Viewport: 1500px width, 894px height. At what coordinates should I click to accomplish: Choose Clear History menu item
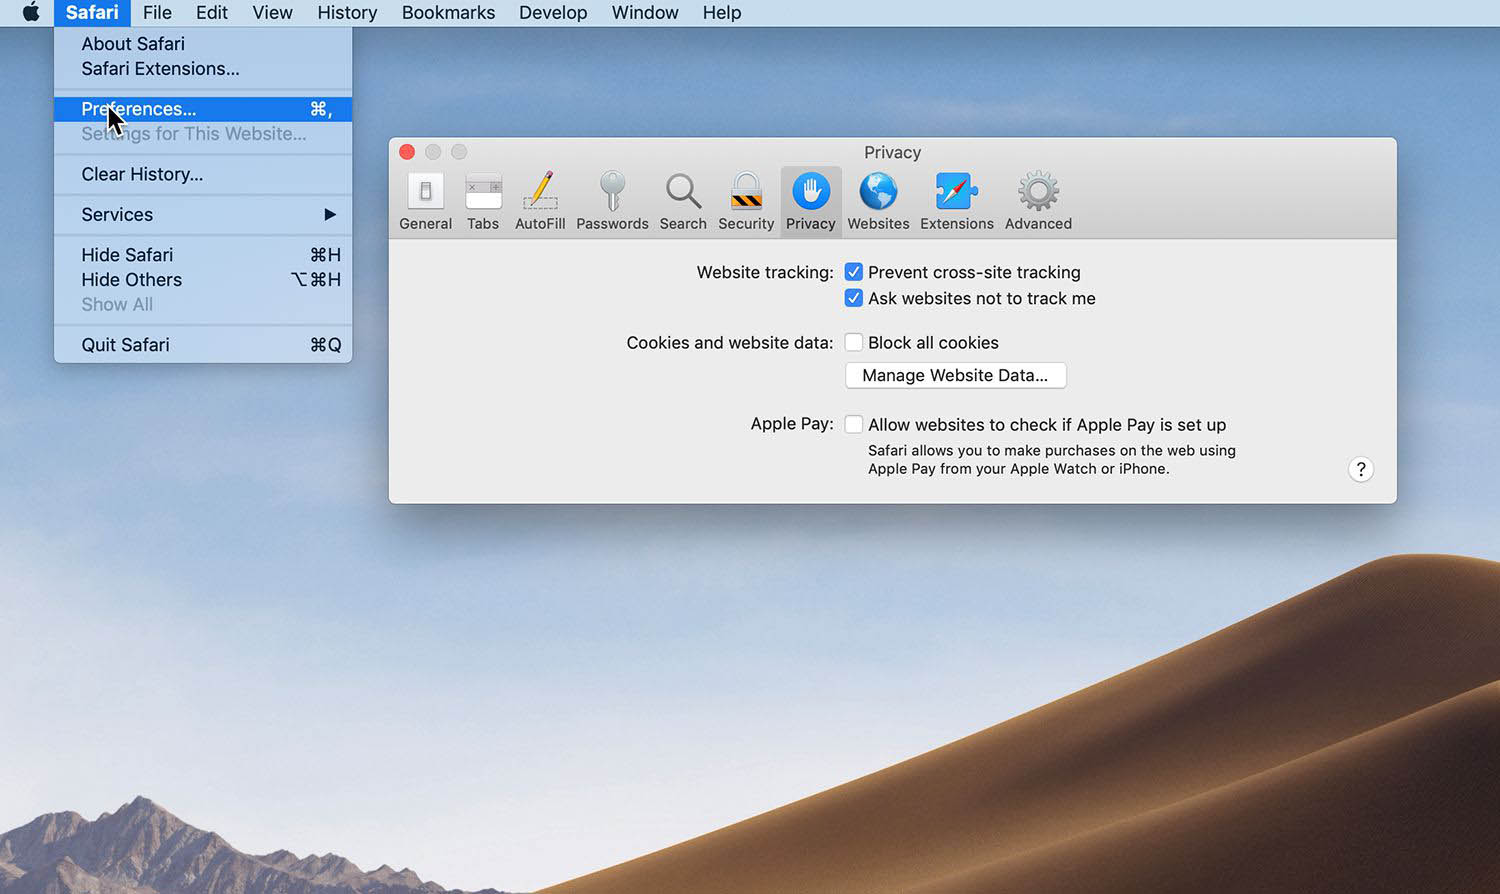(x=203, y=174)
